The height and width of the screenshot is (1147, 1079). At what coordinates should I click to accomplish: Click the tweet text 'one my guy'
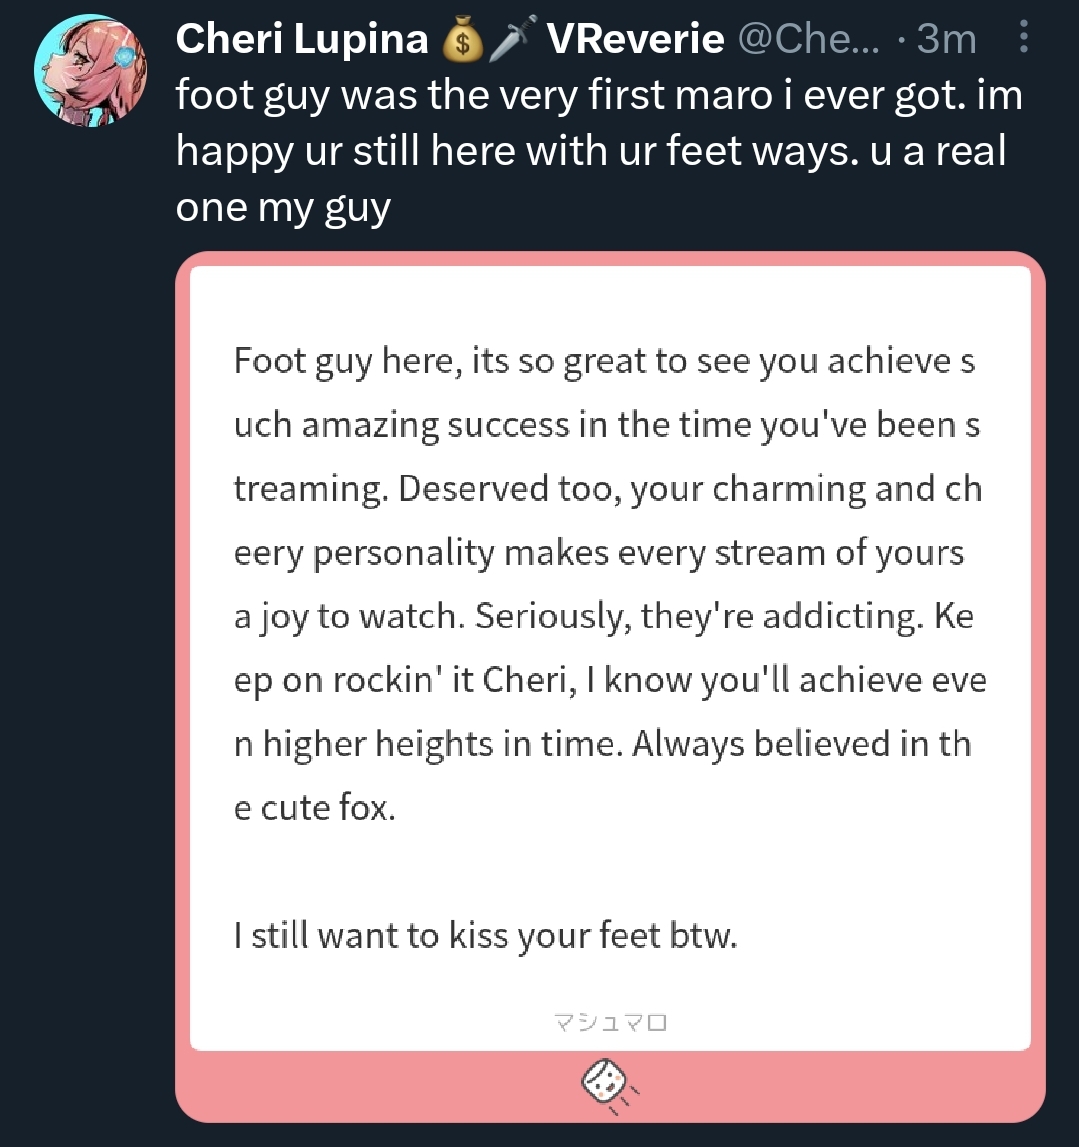(x=283, y=208)
